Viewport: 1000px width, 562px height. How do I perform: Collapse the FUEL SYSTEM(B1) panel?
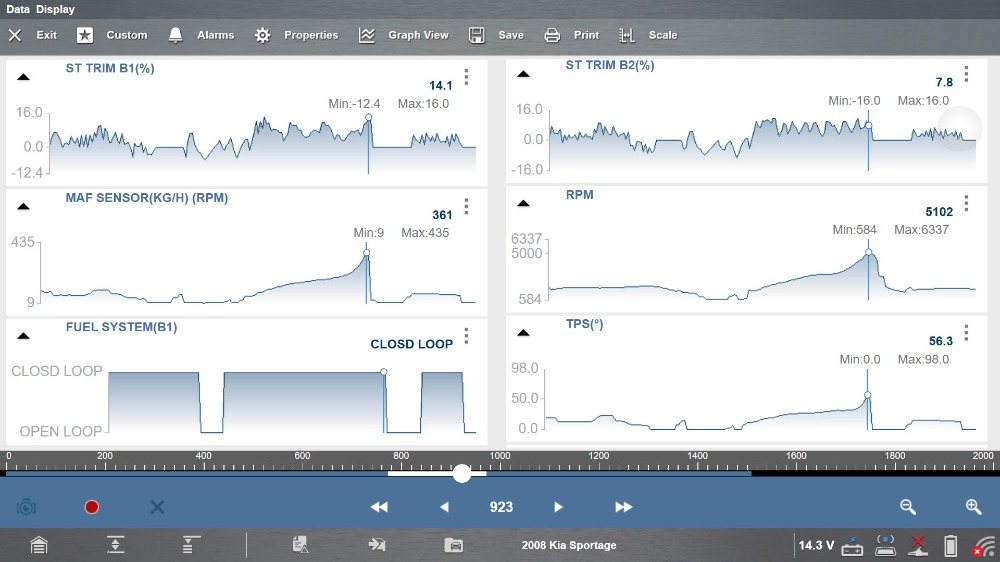pos(23,335)
